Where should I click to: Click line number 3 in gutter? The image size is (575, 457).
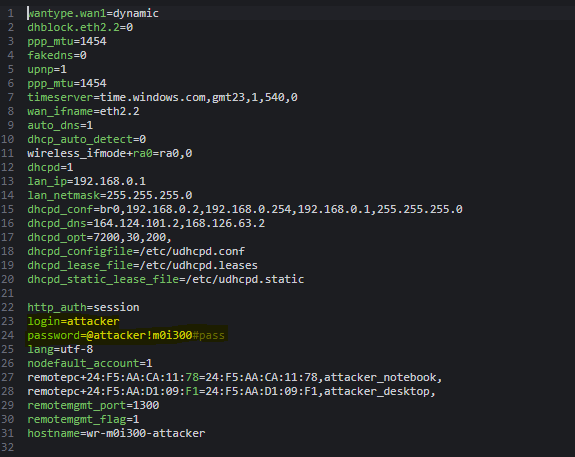11,41
